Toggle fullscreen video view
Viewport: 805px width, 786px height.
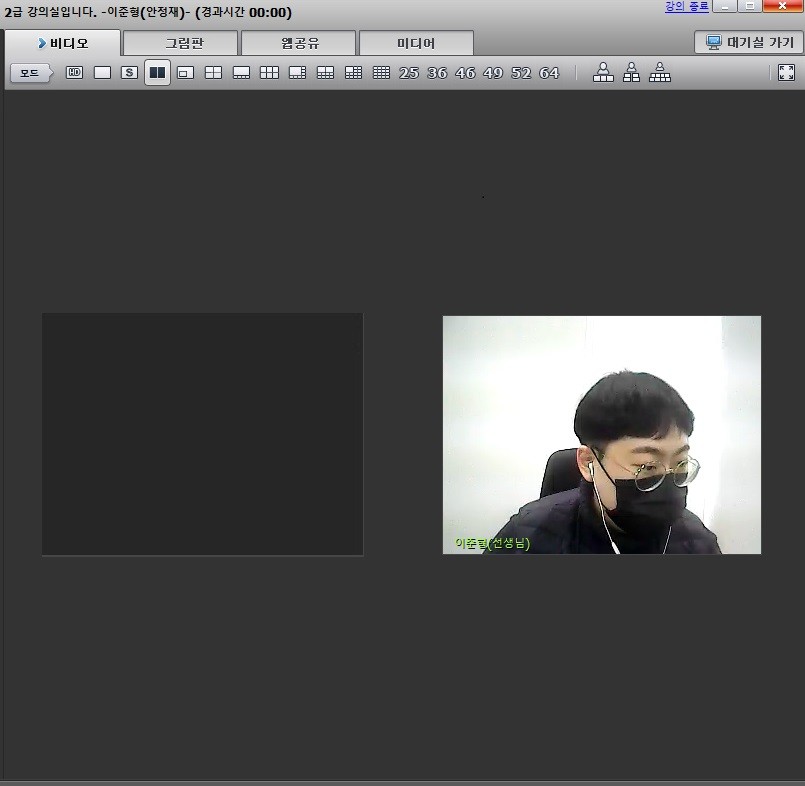[x=786, y=73]
